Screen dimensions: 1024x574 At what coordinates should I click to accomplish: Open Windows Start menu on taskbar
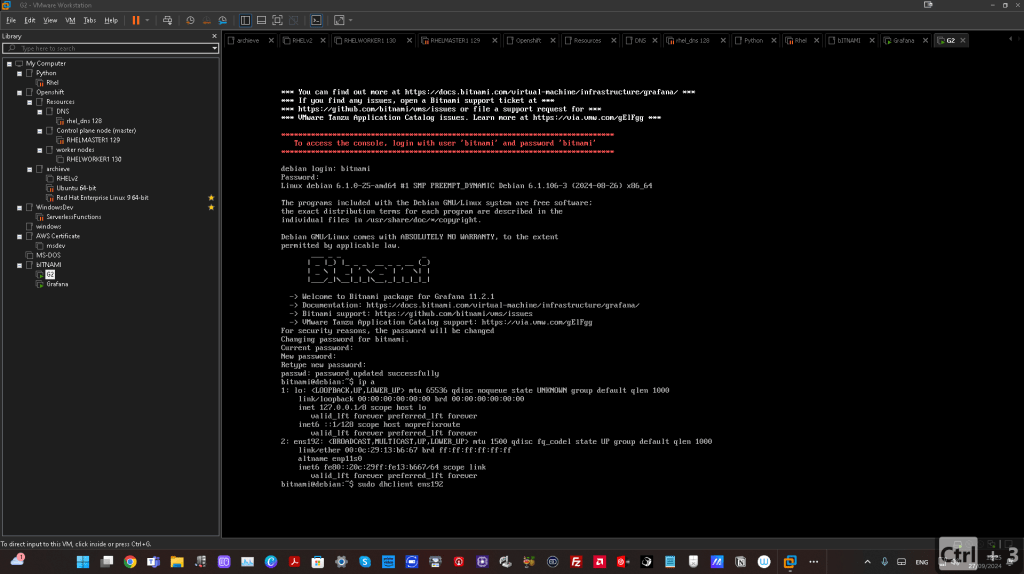pyautogui.click(x=83, y=562)
